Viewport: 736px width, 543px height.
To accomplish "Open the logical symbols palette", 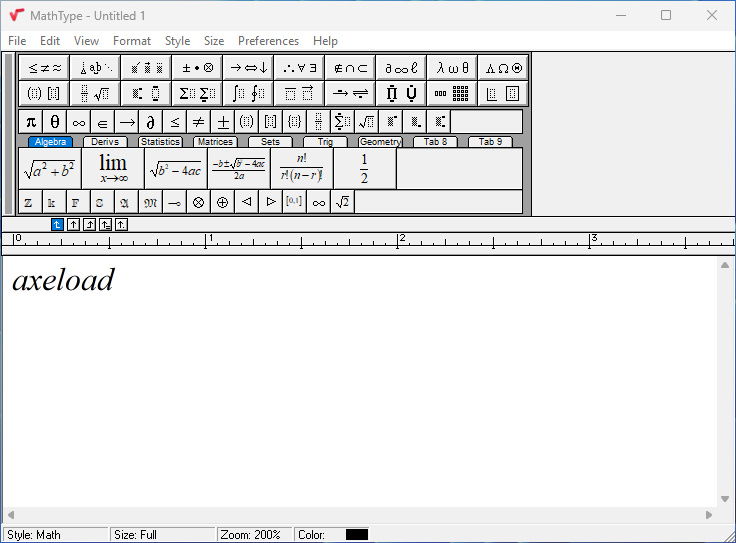I will tap(299, 68).
